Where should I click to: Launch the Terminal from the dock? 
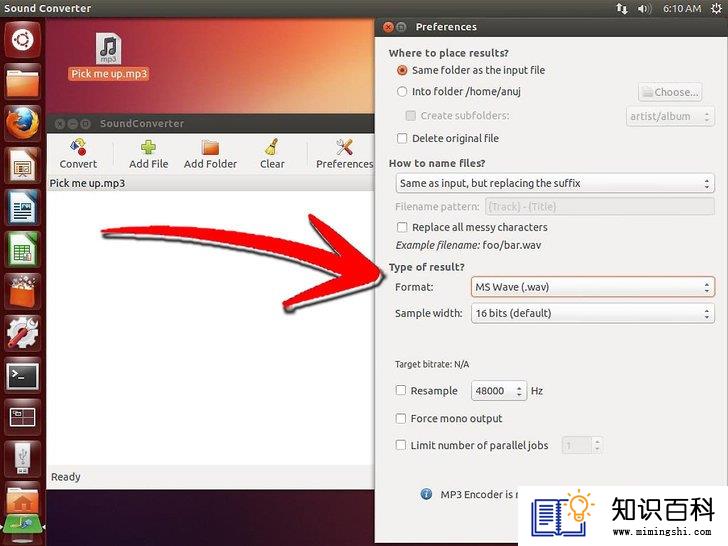pos(22,375)
